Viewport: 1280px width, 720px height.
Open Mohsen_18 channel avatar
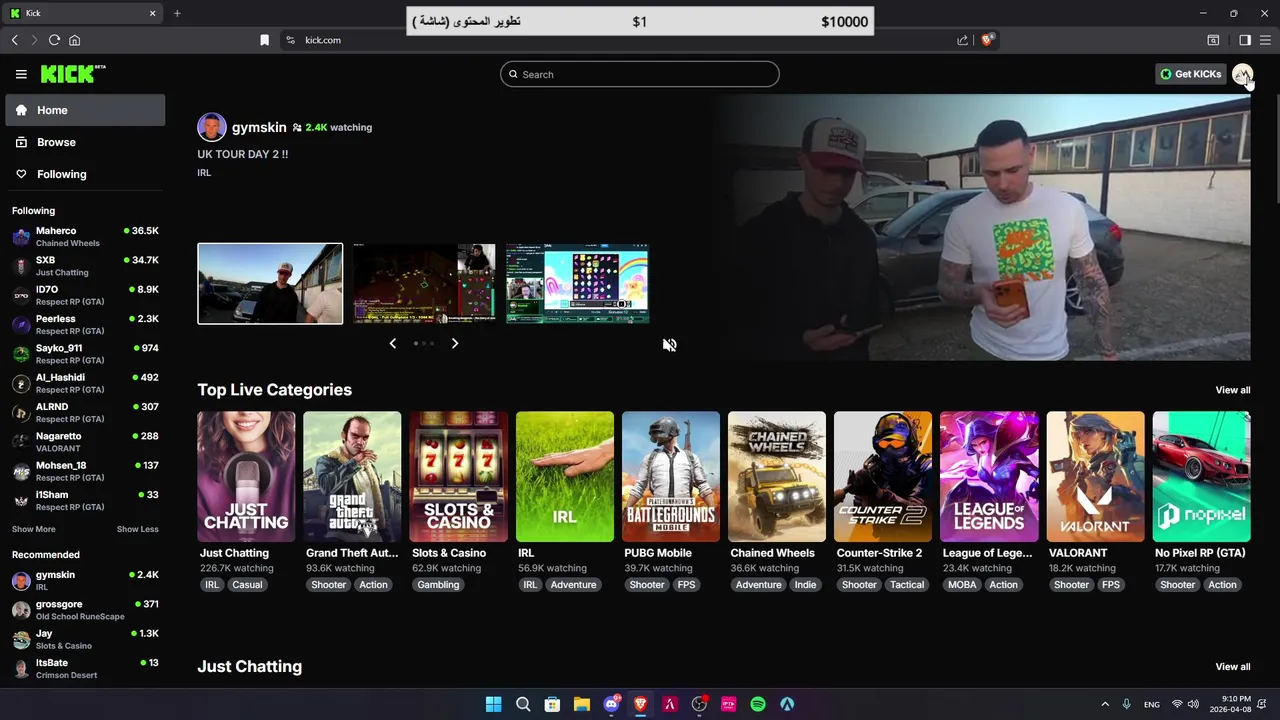21,471
